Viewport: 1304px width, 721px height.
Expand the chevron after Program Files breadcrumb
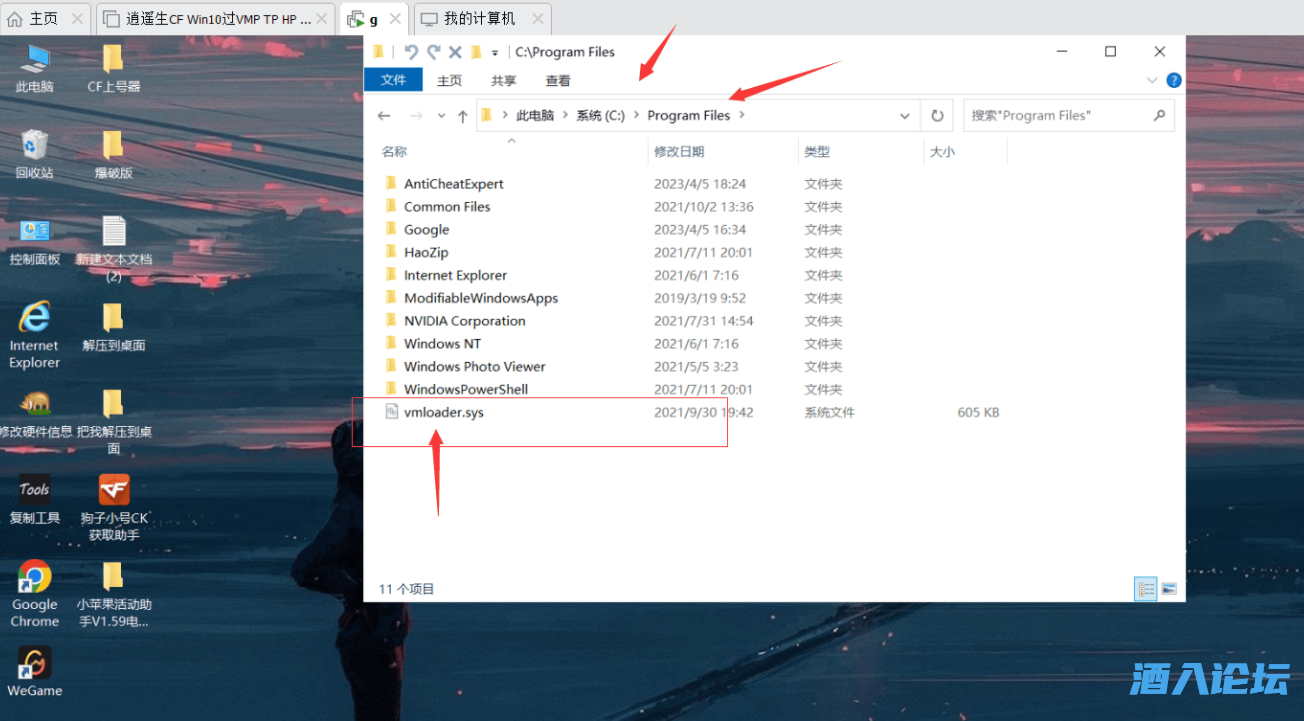click(742, 116)
